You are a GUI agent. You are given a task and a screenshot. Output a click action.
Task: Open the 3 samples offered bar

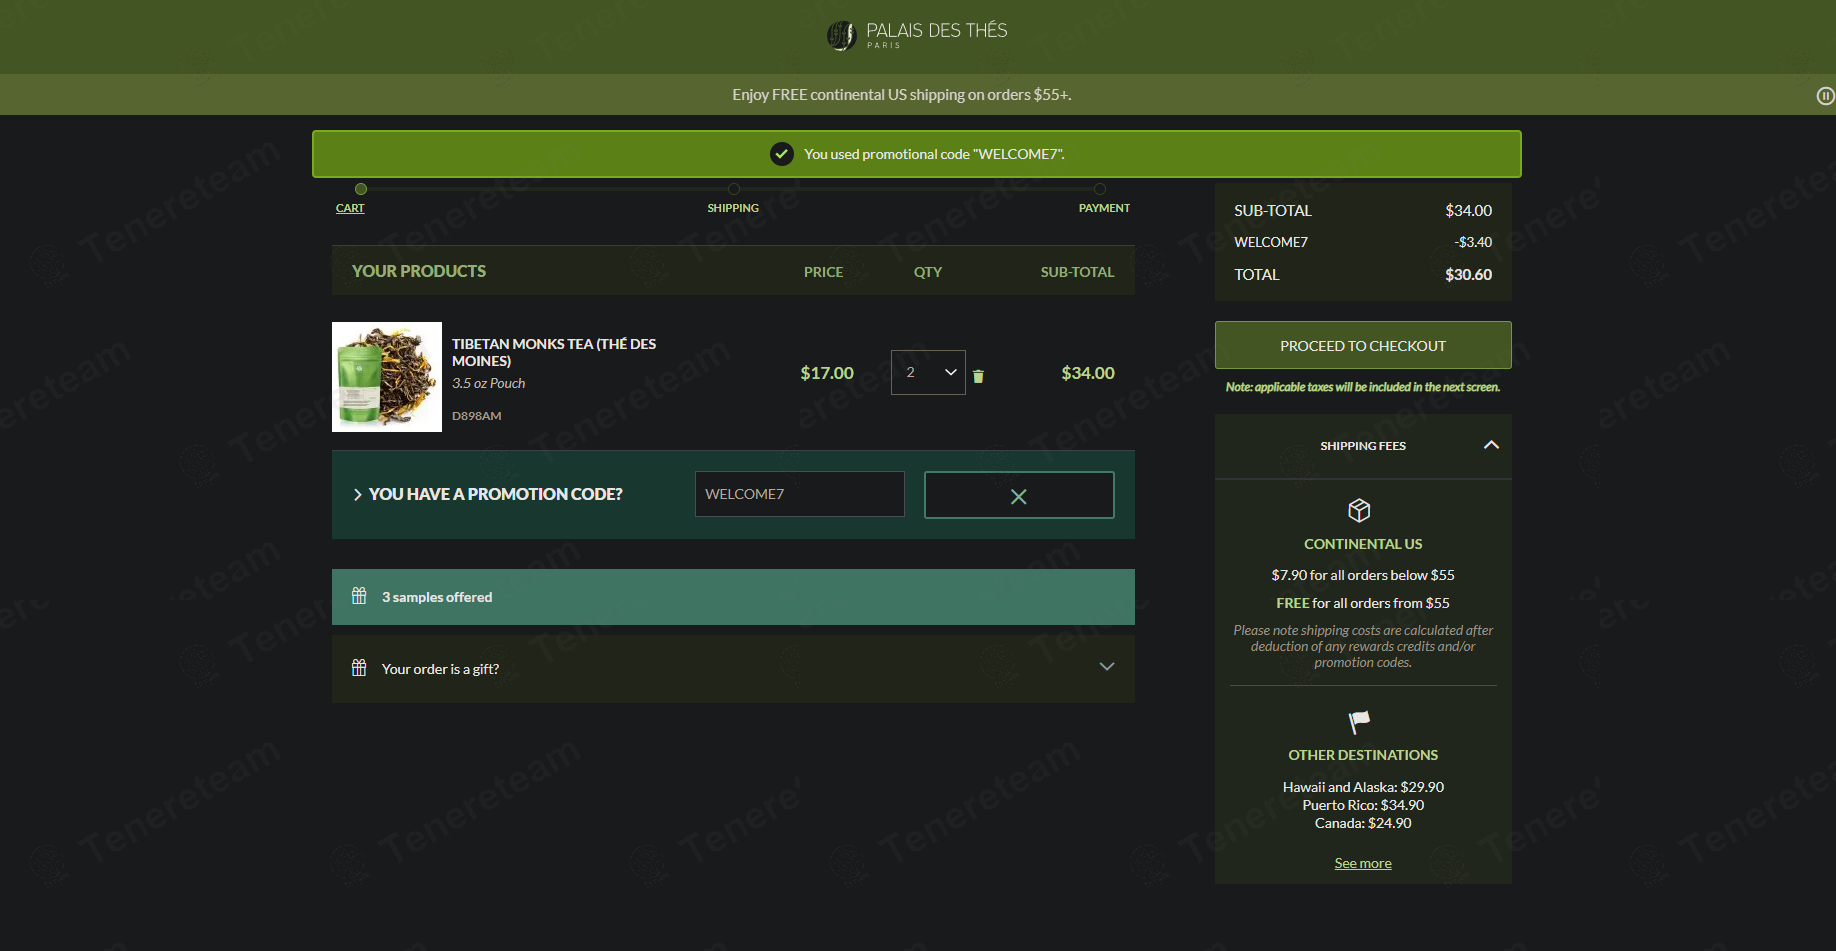pos(733,597)
